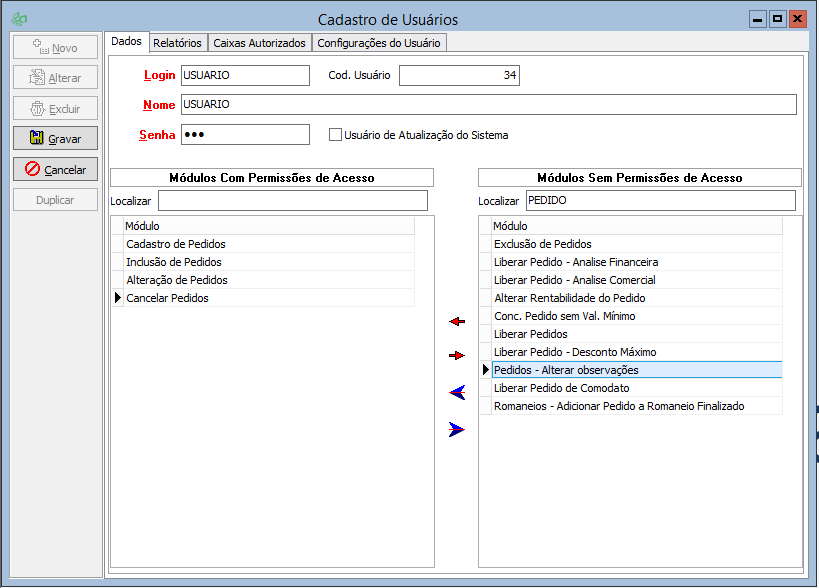Click the Localizar field under Módulos Com Permissões
The height and width of the screenshot is (588, 819).
[292, 201]
